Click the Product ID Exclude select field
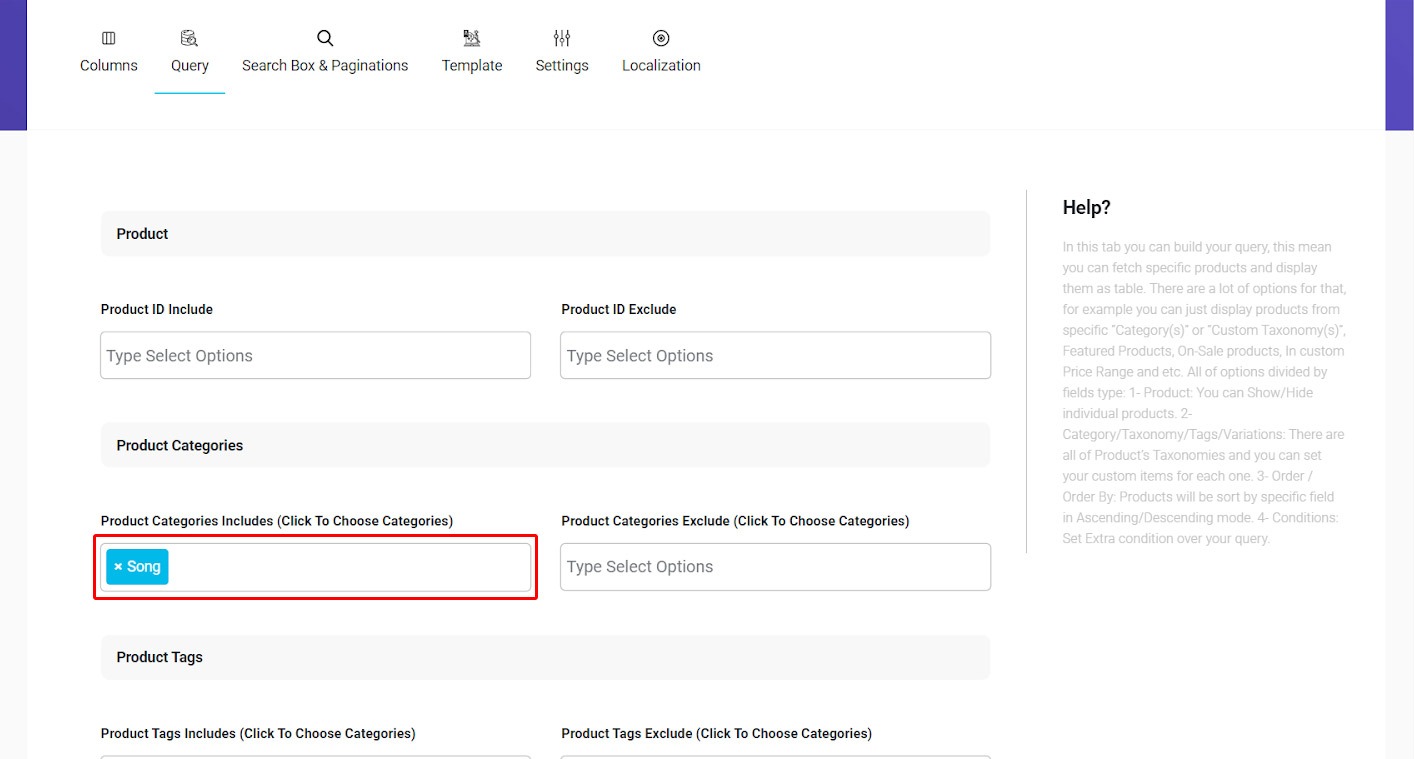The width and height of the screenshot is (1414, 759). tap(775, 355)
